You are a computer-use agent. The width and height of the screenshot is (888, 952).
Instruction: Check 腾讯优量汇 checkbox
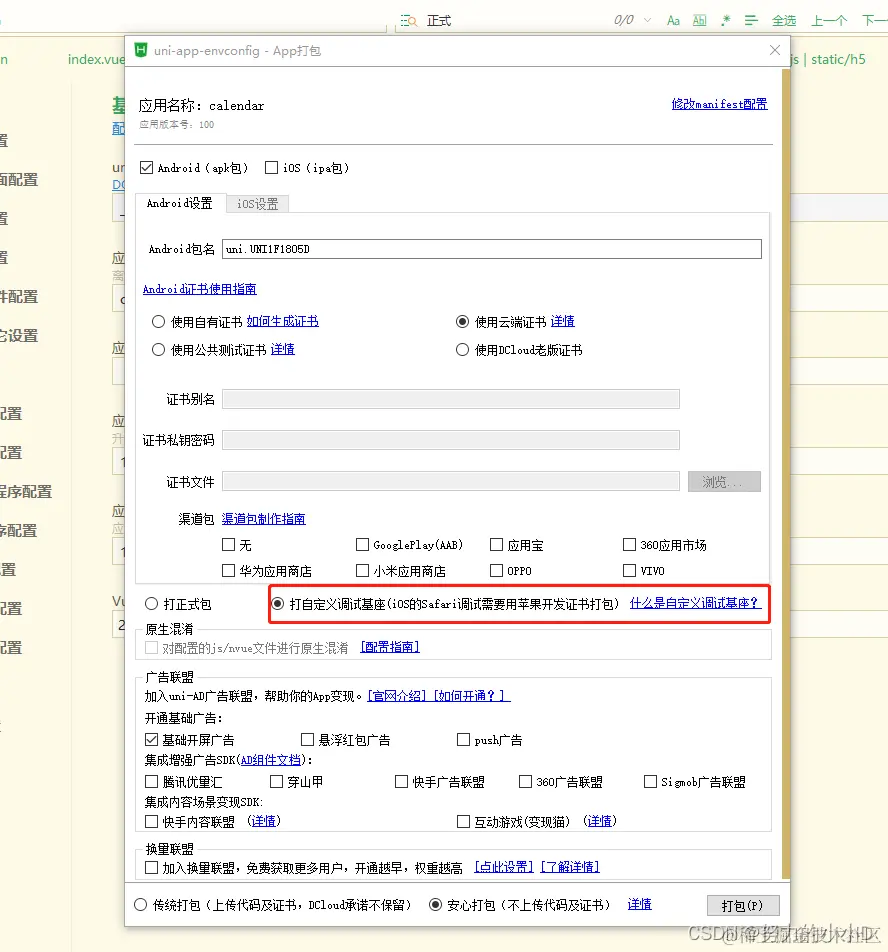click(x=152, y=781)
